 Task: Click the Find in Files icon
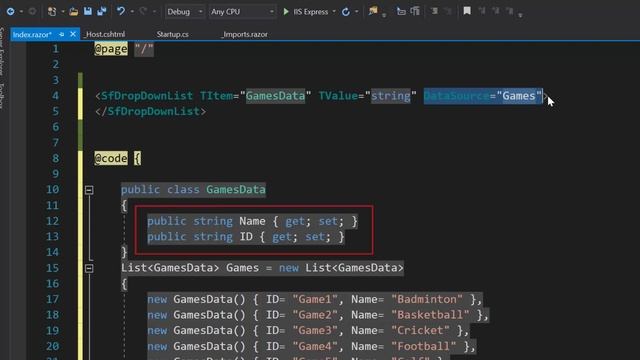(373, 11)
